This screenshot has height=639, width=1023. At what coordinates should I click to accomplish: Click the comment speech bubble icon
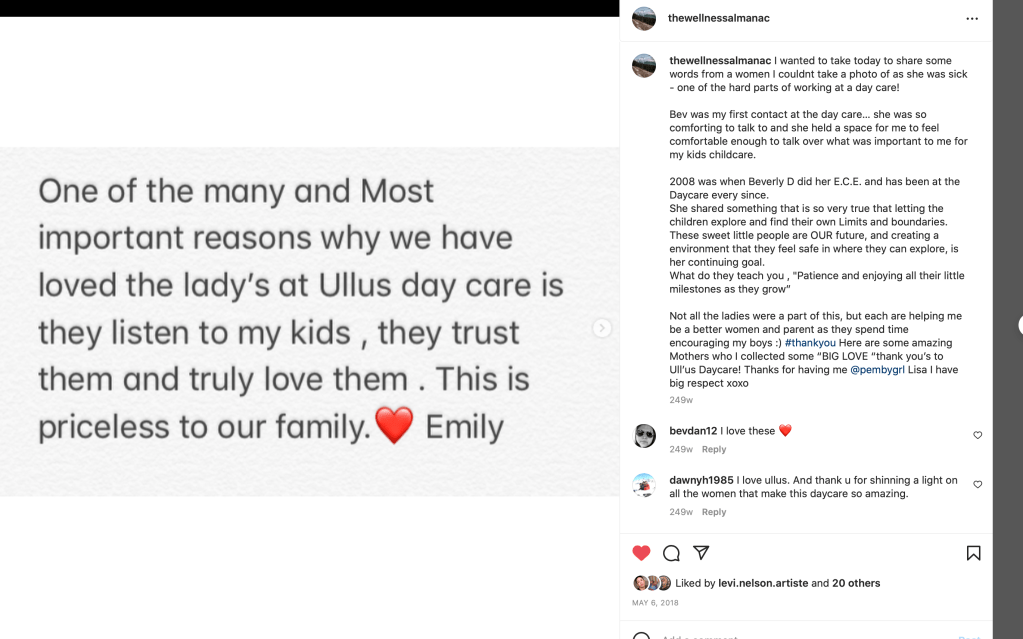[x=672, y=553]
